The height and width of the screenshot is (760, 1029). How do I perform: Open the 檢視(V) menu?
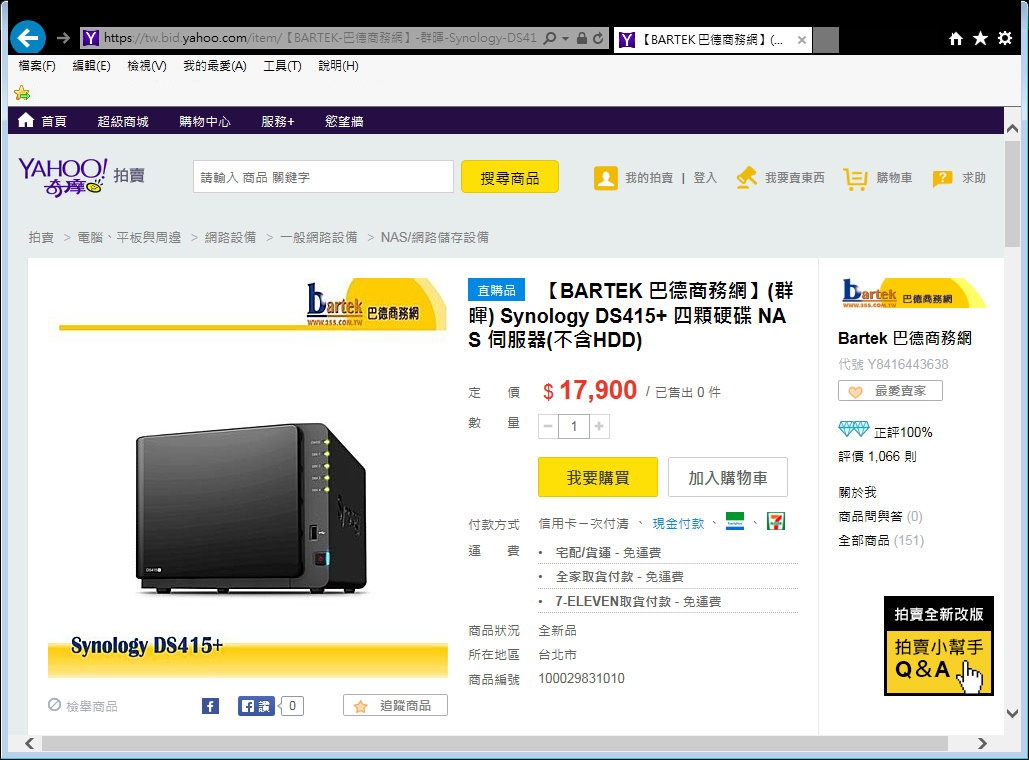pos(147,66)
